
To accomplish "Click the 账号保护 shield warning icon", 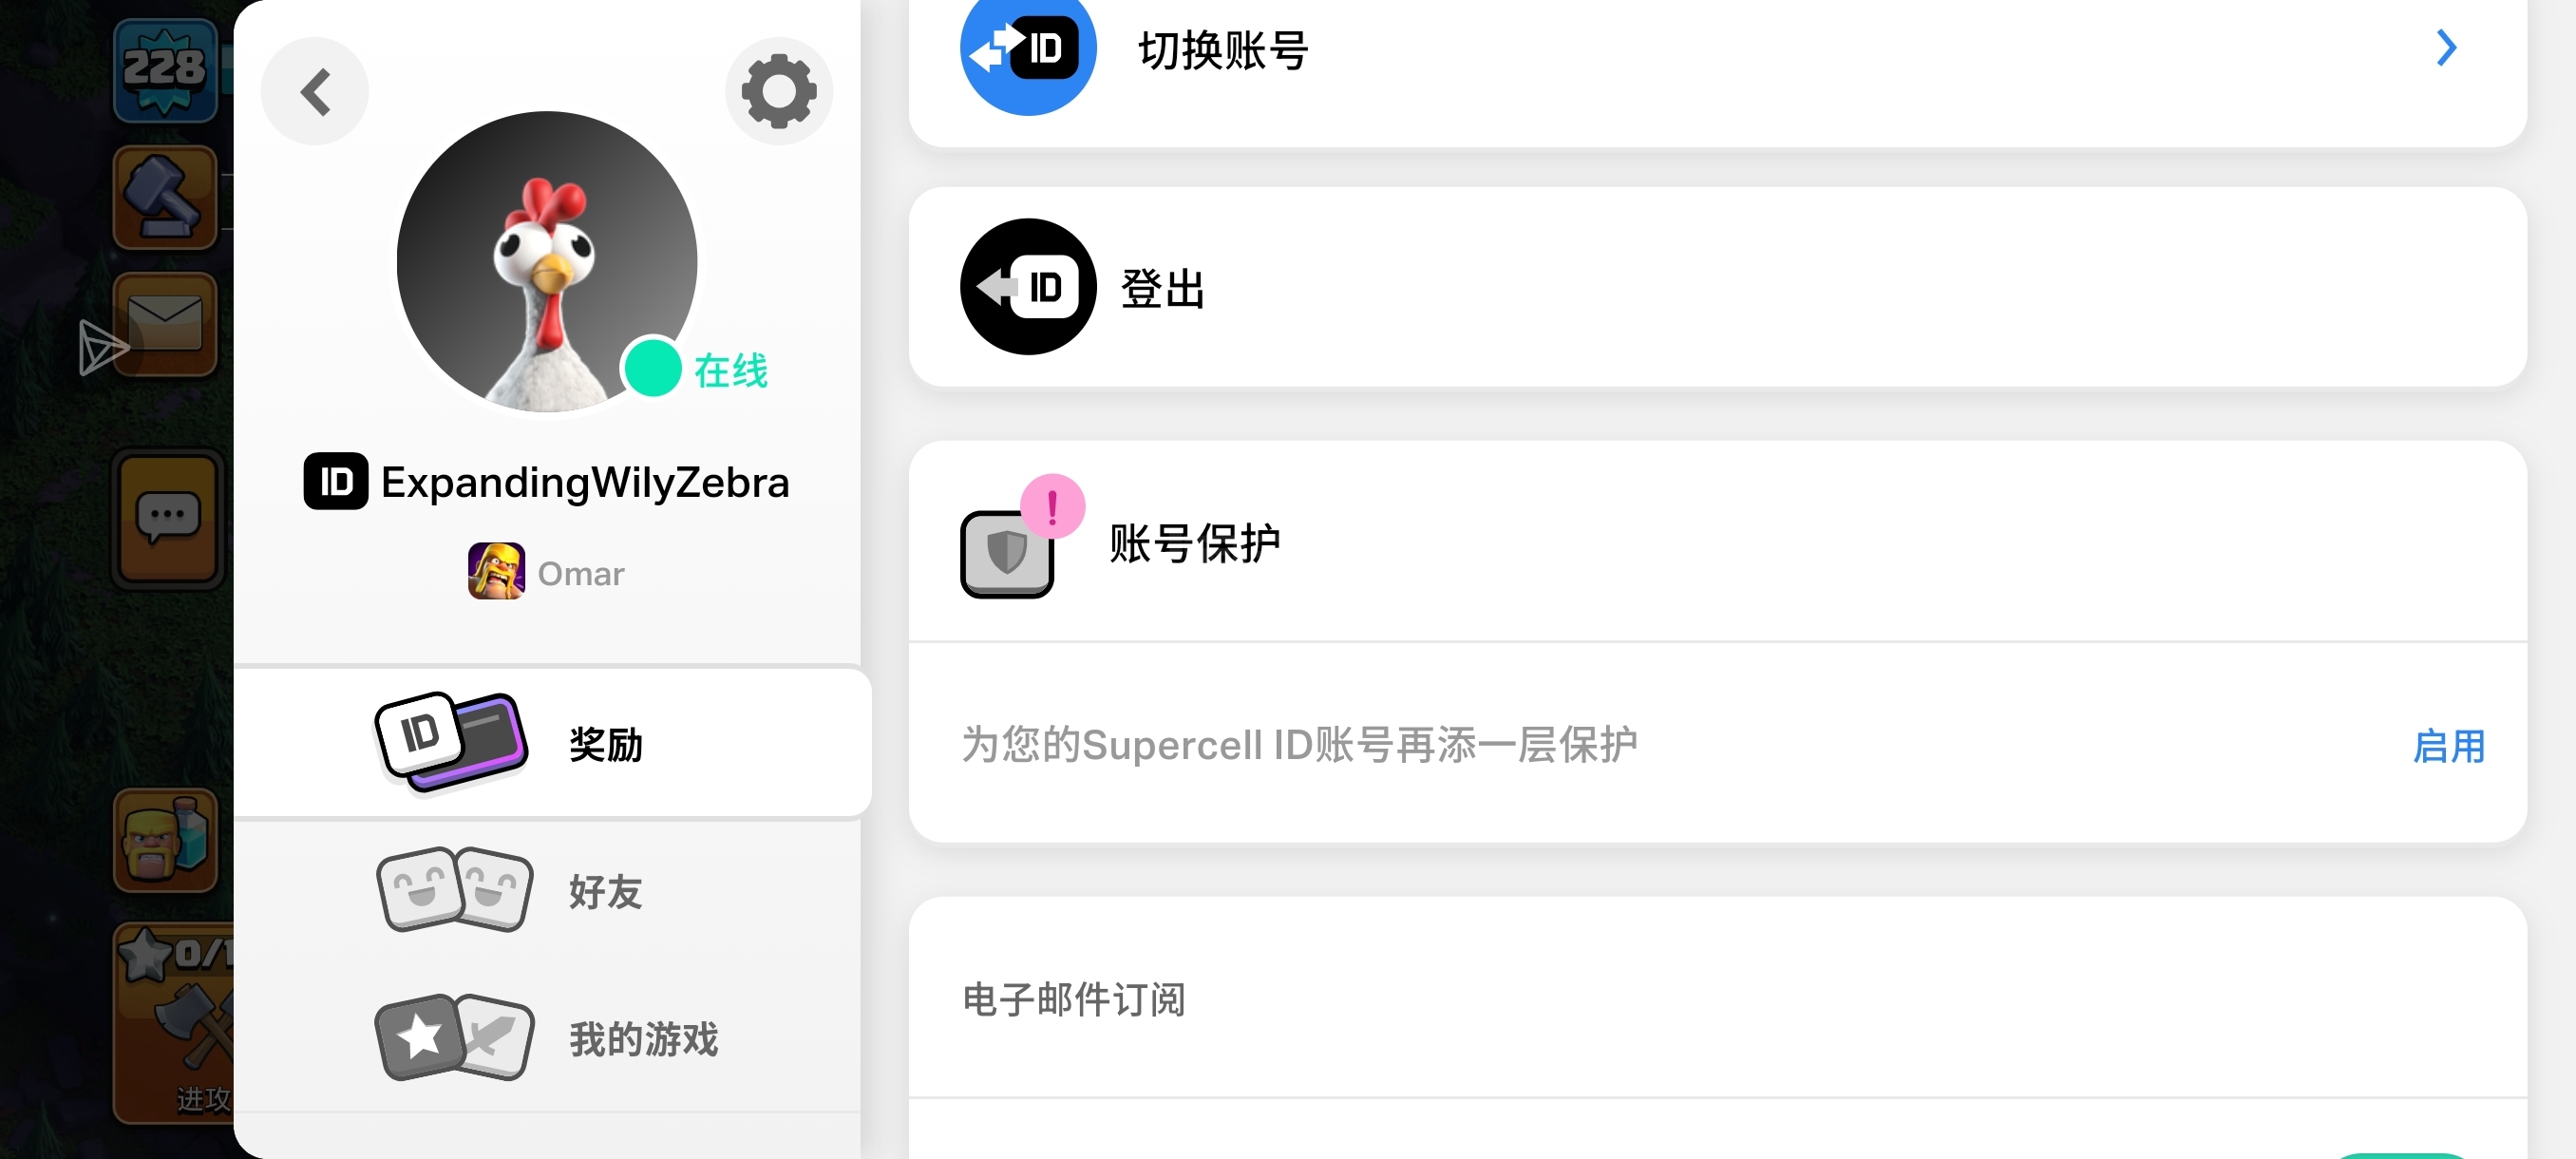I will (1020, 538).
